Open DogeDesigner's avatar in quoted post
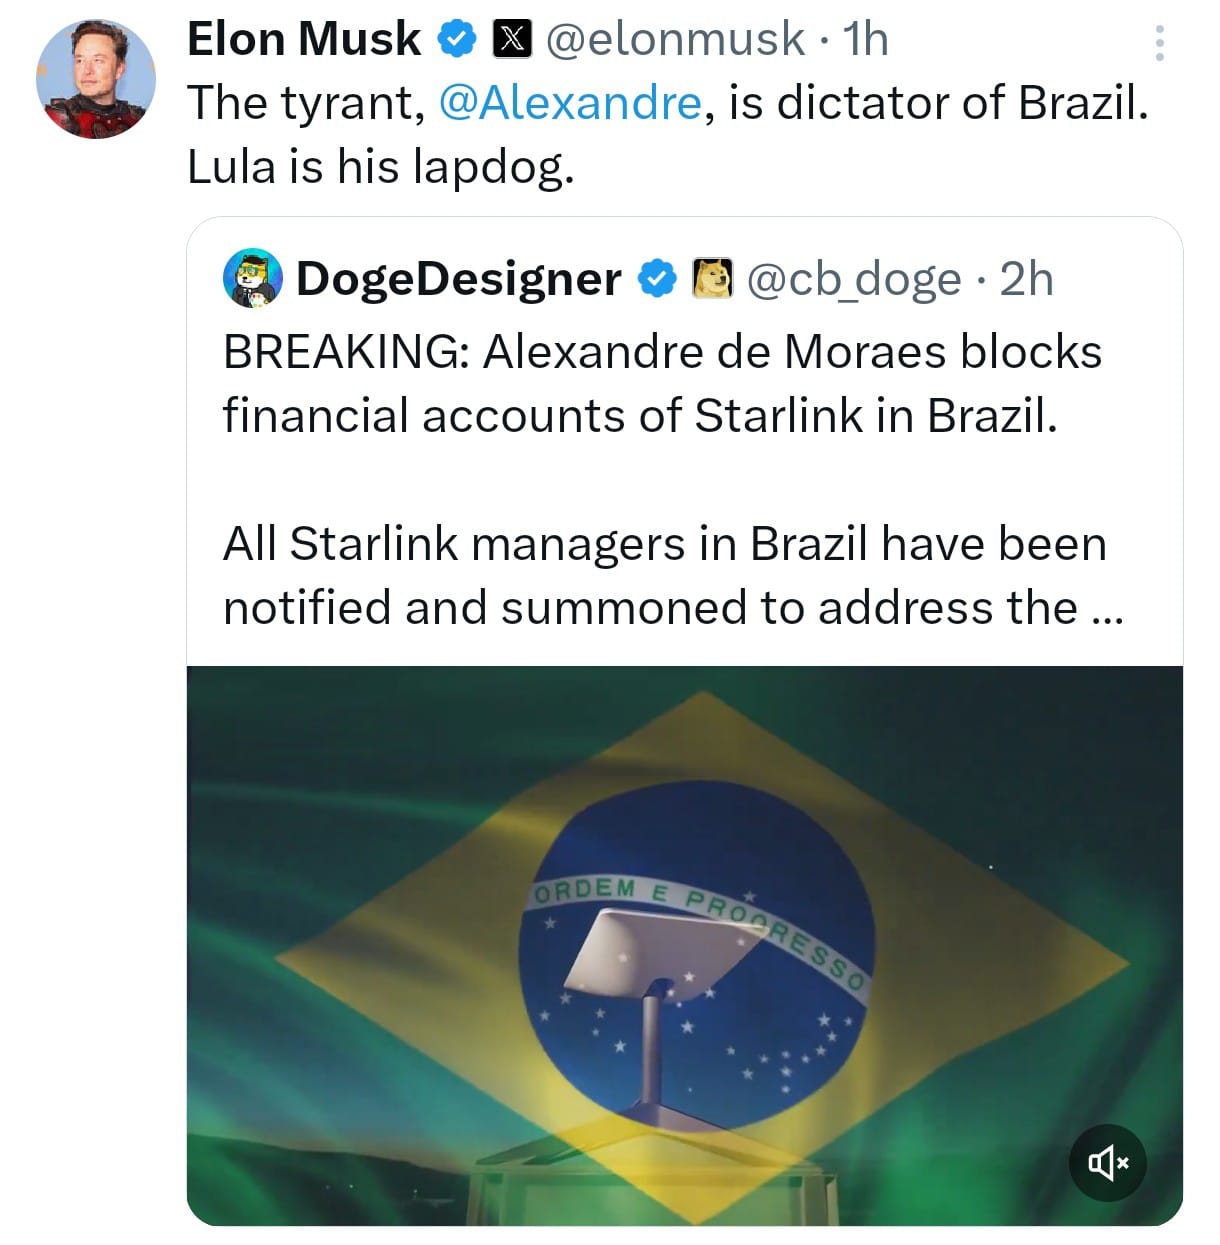 [253, 278]
